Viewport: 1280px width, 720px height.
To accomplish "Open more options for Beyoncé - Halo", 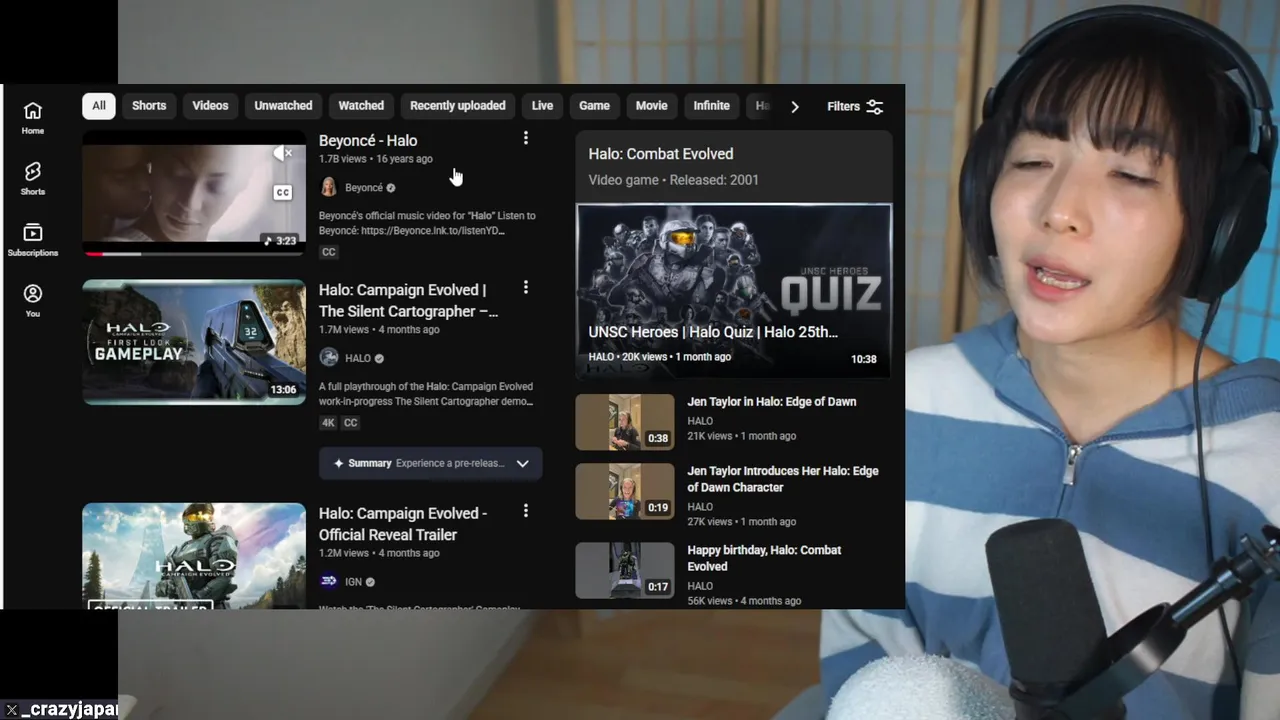I will point(526,138).
